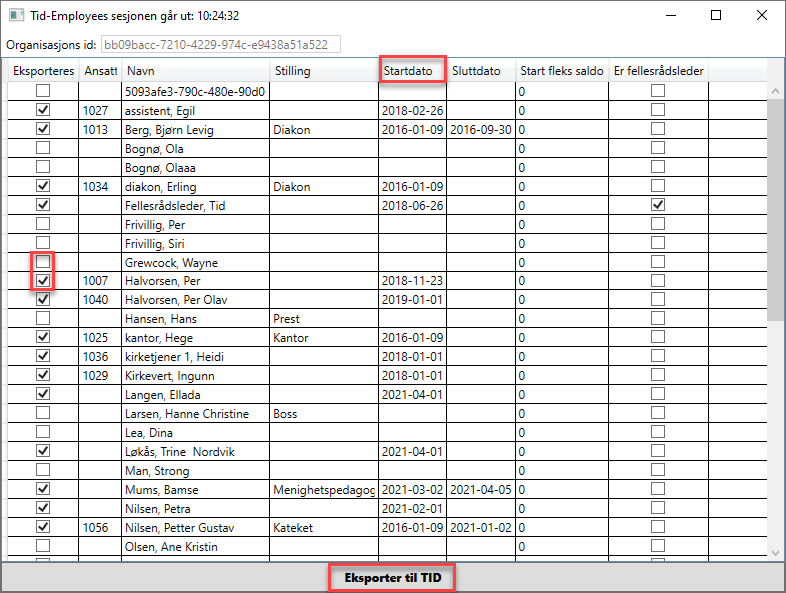Uncheck export box for Løkås, Trine Nordvik
This screenshot has width=786, height=593.
[x=43, y=451]
